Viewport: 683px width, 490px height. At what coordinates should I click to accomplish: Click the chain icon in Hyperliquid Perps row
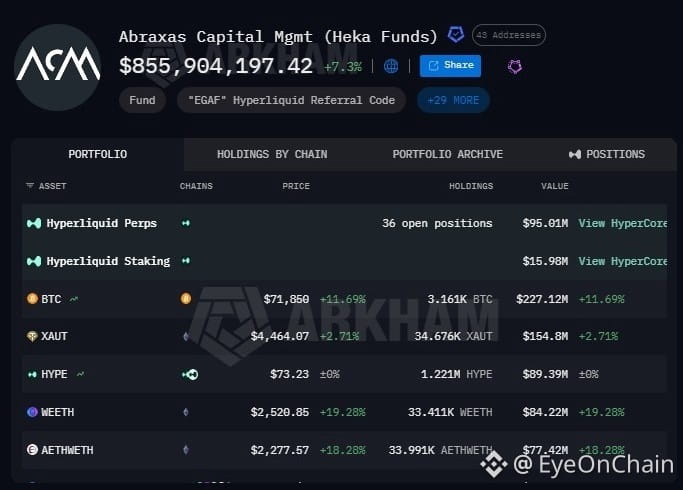click(x=186, y=223)
